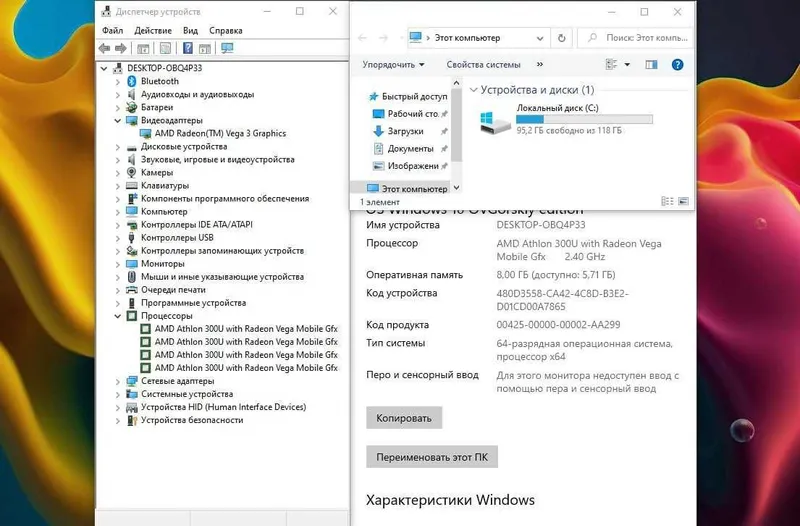Viewport: 800px width, 526px height.
Task: Select the Батареи category
Action: click(x=157, y=107)
